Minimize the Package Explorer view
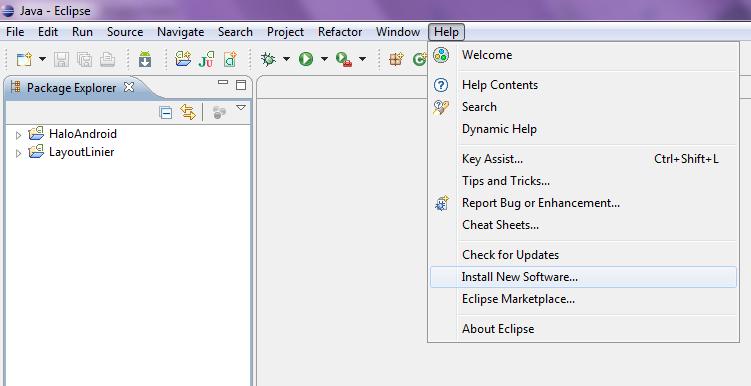Viewport: 751px width, 386px height. (223, 82)
